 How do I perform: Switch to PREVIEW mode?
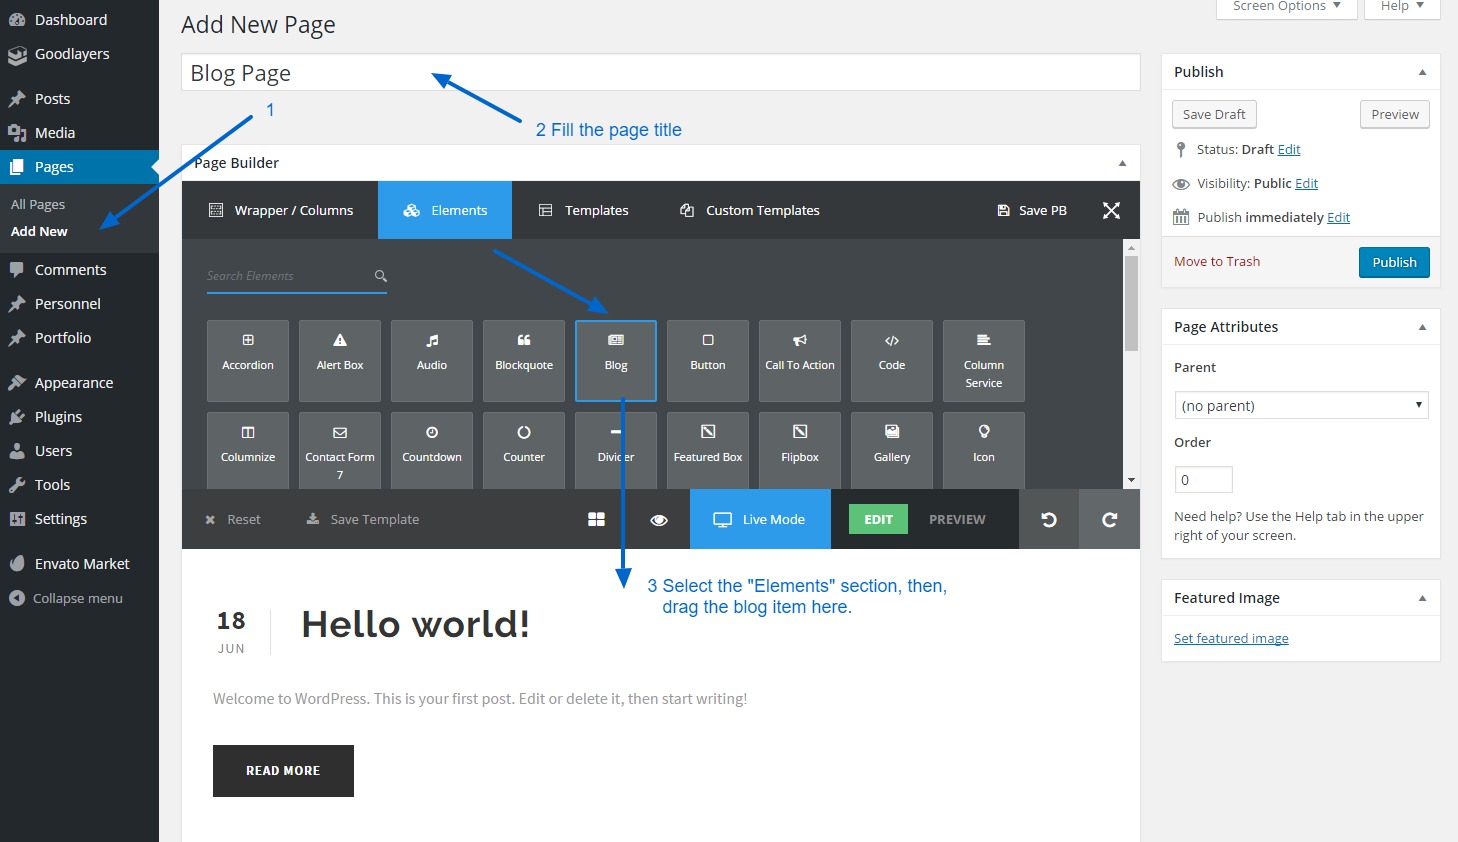(x=957, y=519)
